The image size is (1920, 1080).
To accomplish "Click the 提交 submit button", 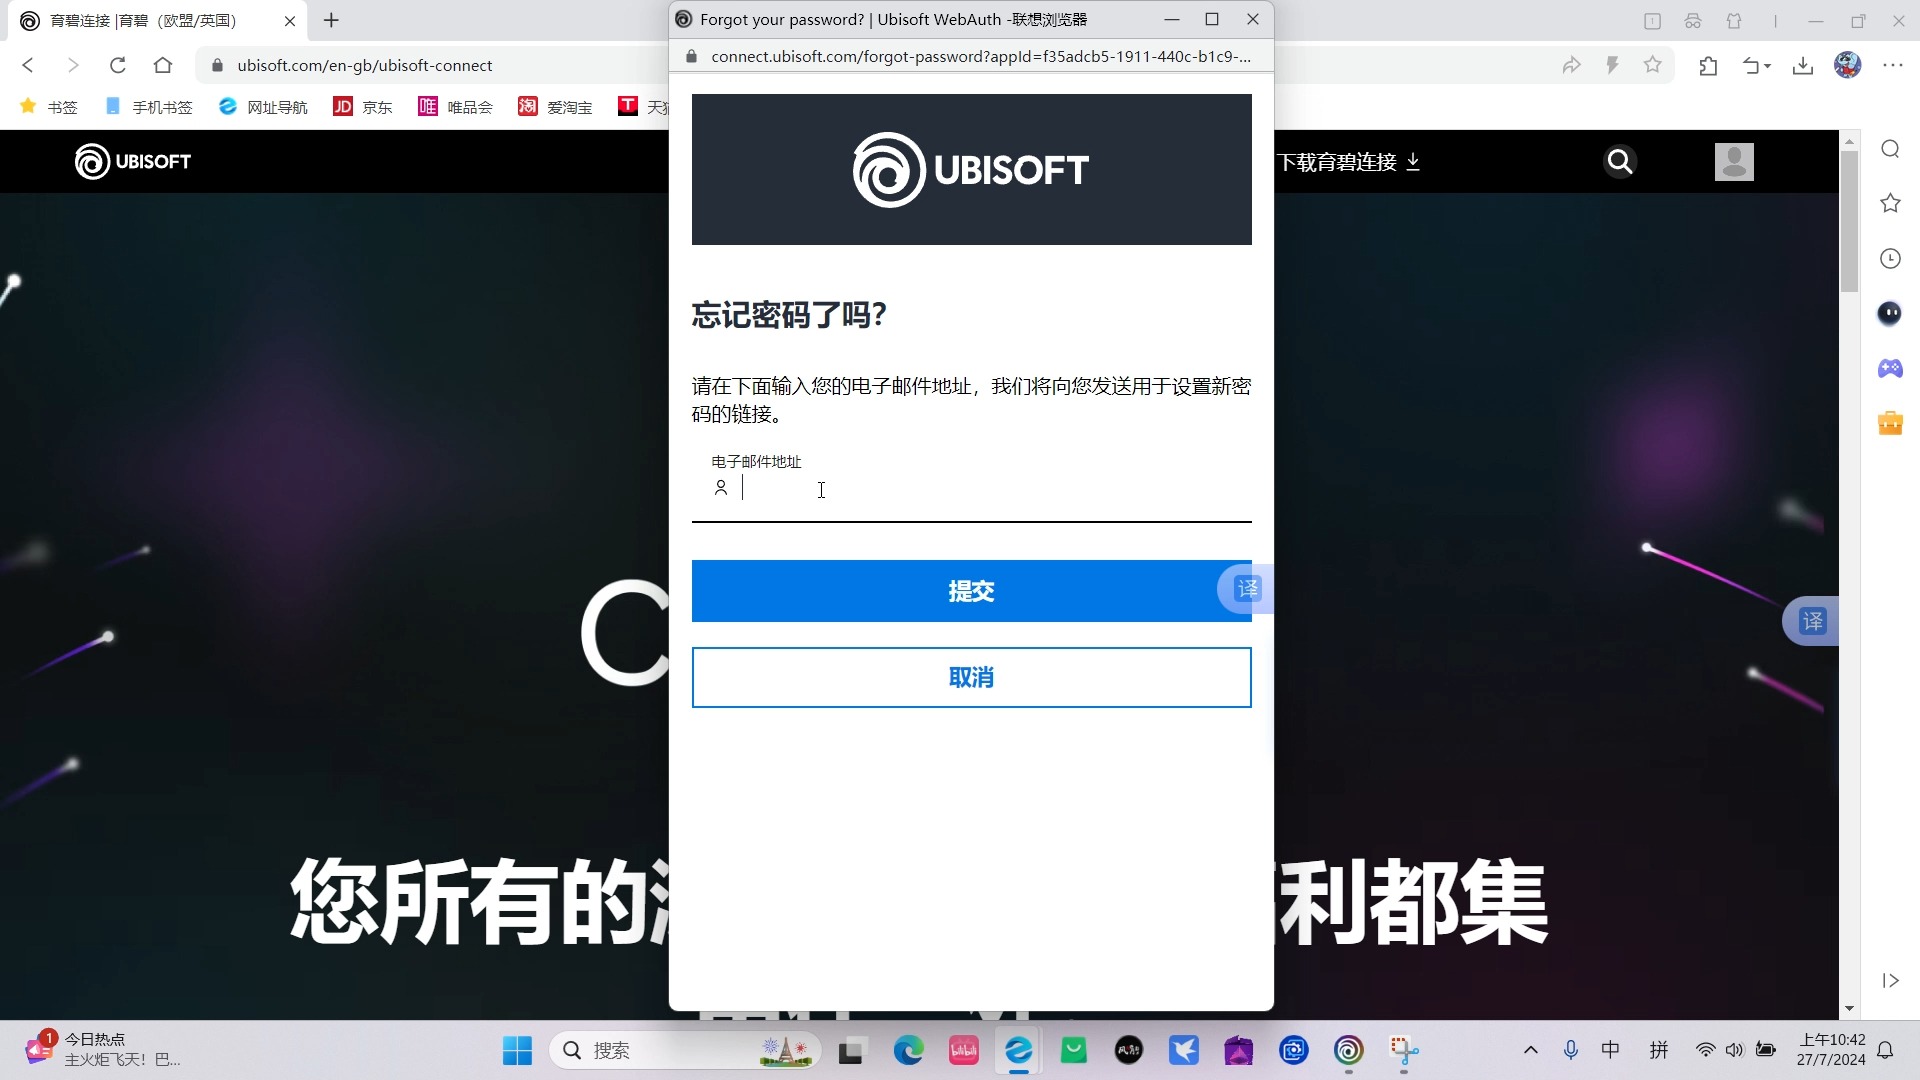I will (x=971, y=591).
